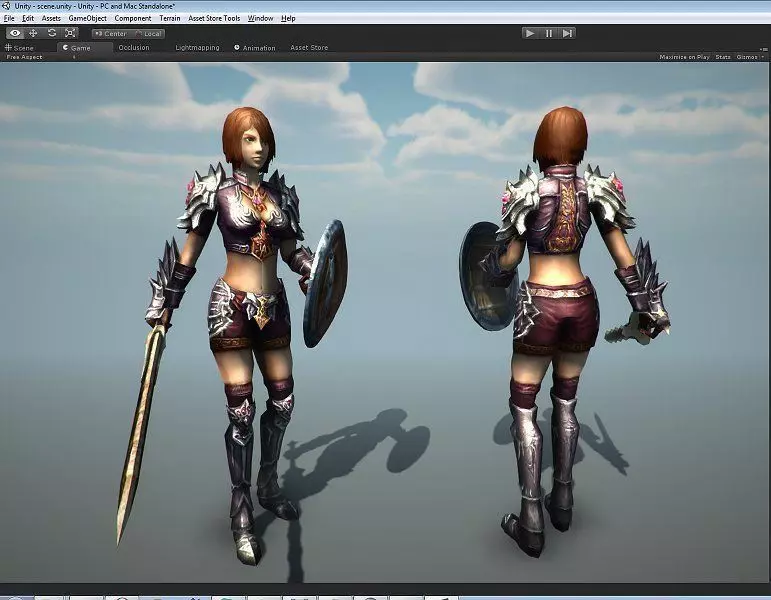Image resolution: width=771 pixels, height=600 pixels.
Task: Open the Component menu
Action: [133, 18]
